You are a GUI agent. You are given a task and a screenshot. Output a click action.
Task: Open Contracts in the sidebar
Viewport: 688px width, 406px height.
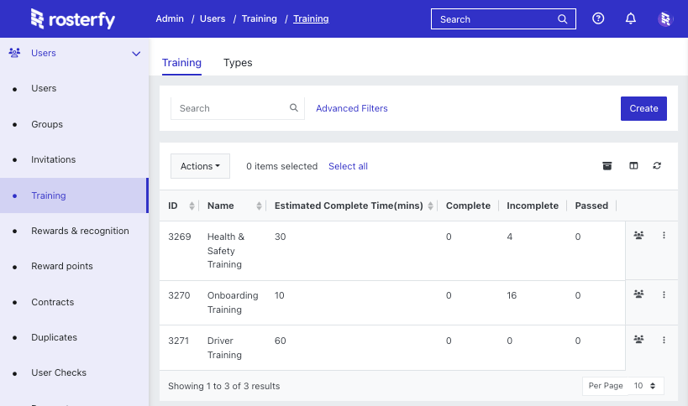(x=53, y=302)
